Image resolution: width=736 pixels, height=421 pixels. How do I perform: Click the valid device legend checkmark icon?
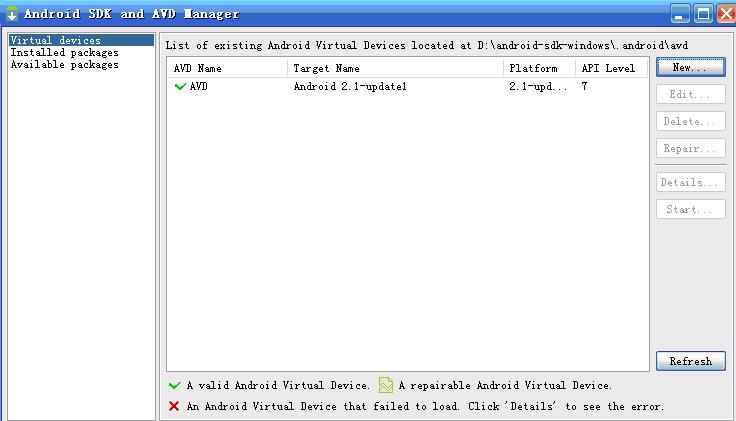pos(175,385)
